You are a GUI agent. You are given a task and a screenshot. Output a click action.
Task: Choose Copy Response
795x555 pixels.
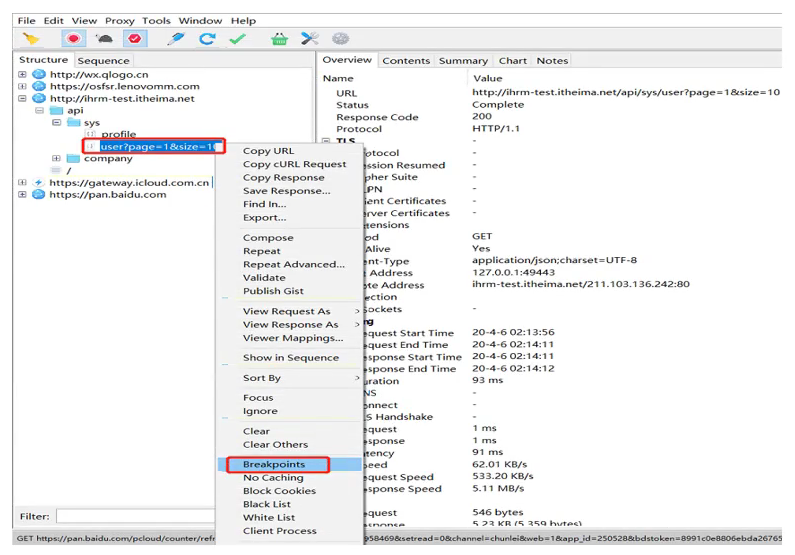(283, 177)
